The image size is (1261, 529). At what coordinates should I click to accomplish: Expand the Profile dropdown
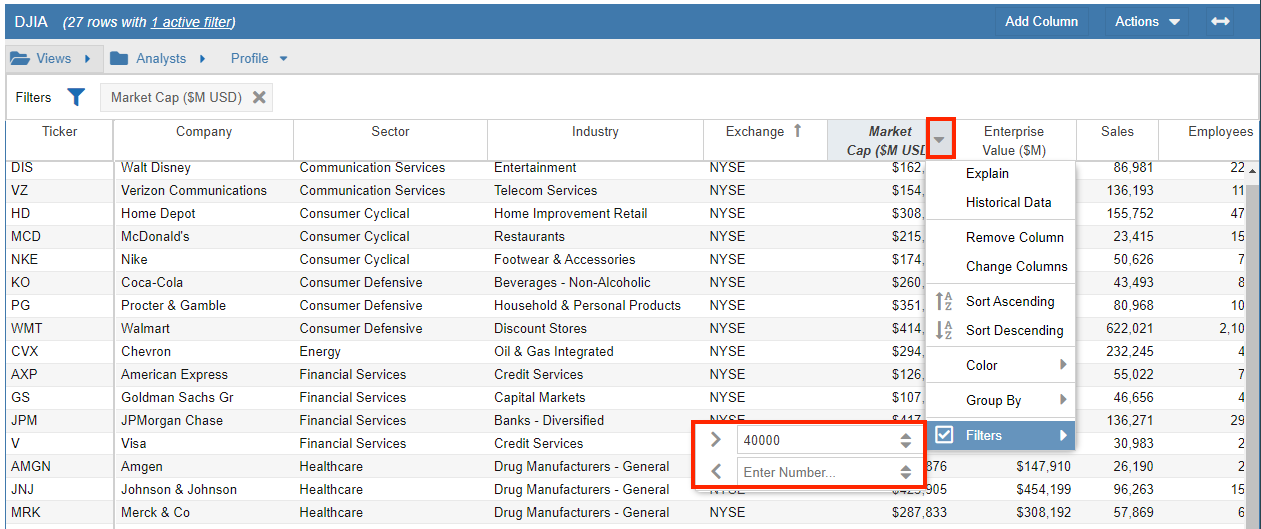click(x=259, y=59)
